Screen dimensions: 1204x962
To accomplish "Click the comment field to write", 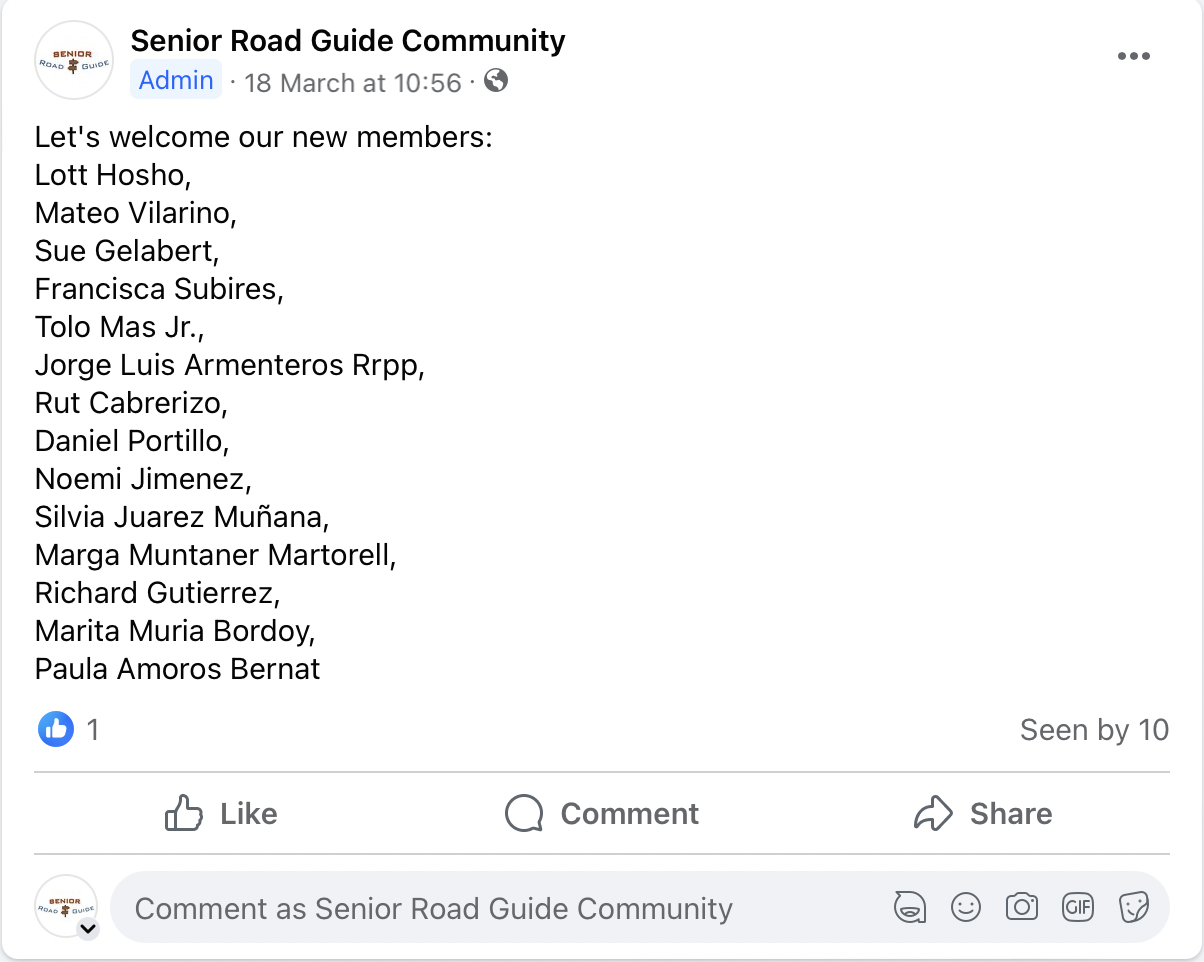I will (x=500, y=908).
